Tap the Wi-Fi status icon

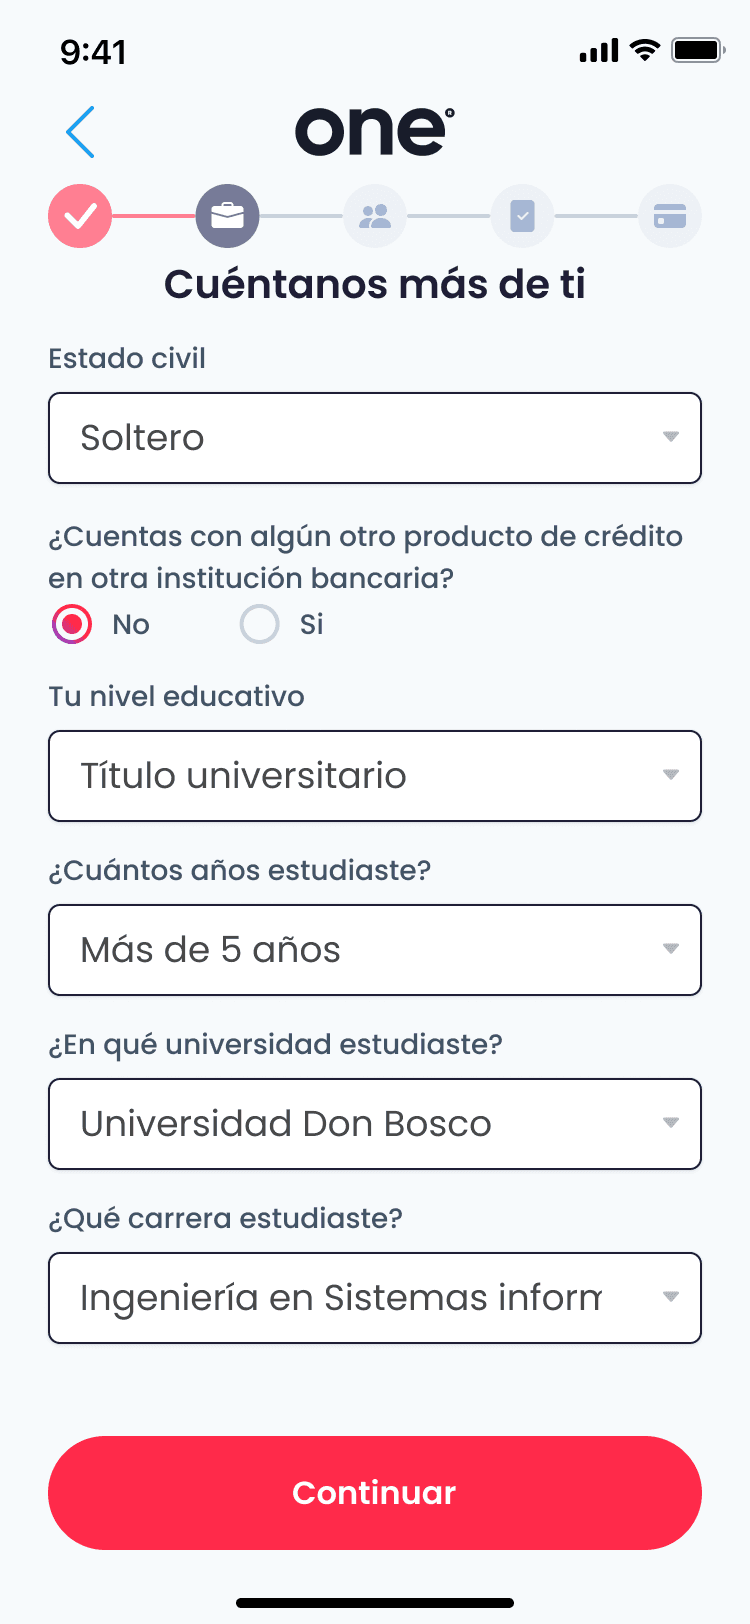coord(645,50)
